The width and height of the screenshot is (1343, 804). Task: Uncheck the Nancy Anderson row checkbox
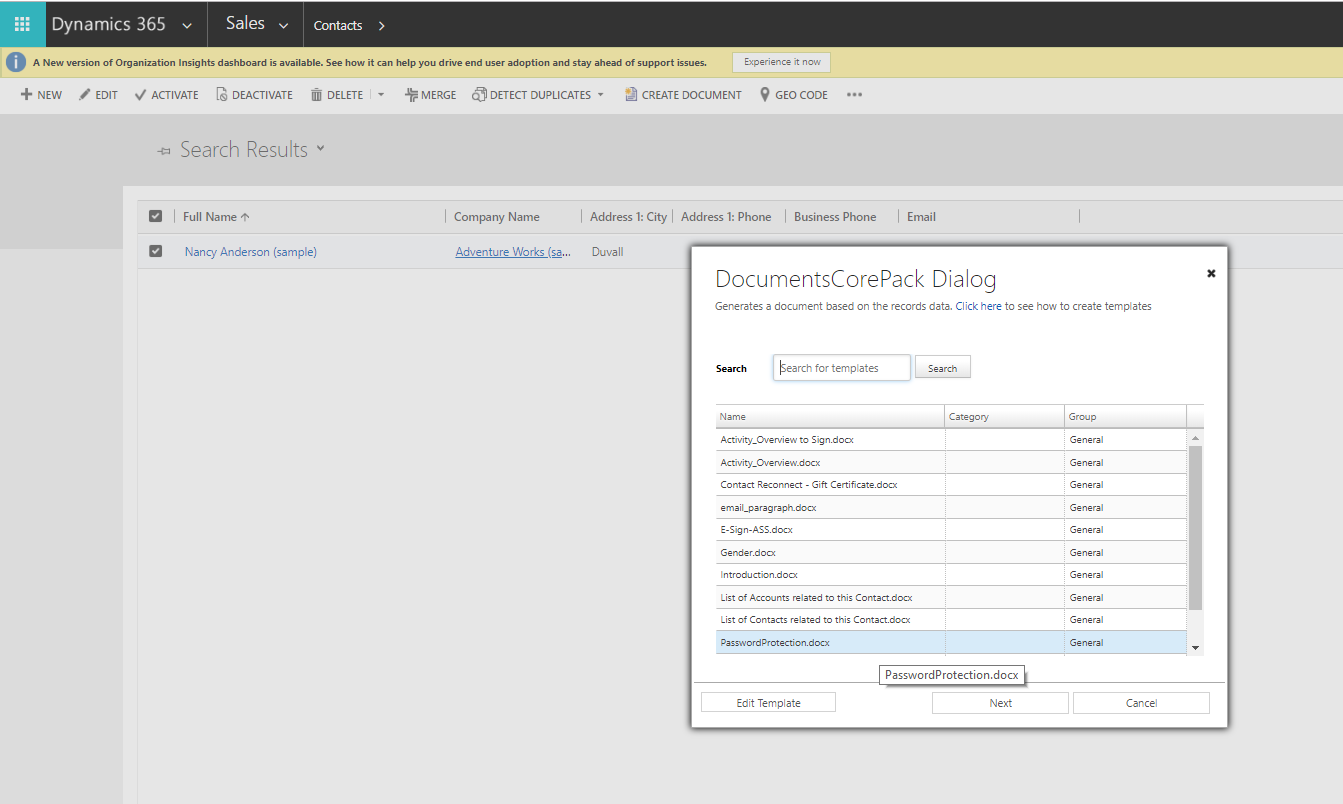(x=155, y=251)
